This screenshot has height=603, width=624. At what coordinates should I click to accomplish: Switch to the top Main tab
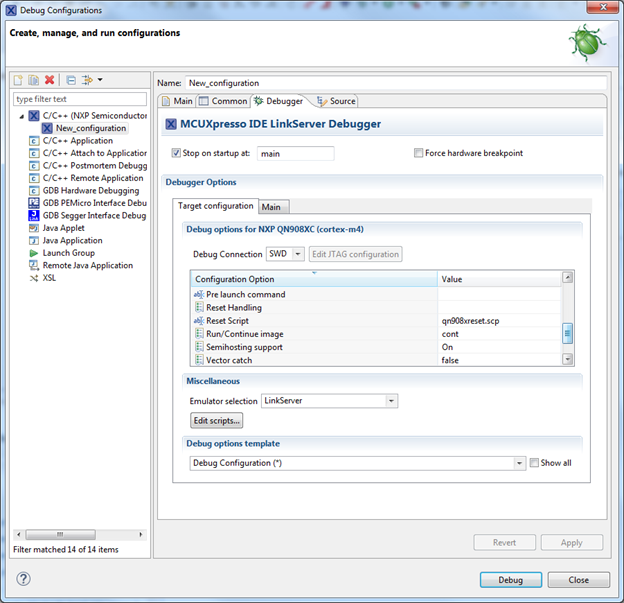177,101
